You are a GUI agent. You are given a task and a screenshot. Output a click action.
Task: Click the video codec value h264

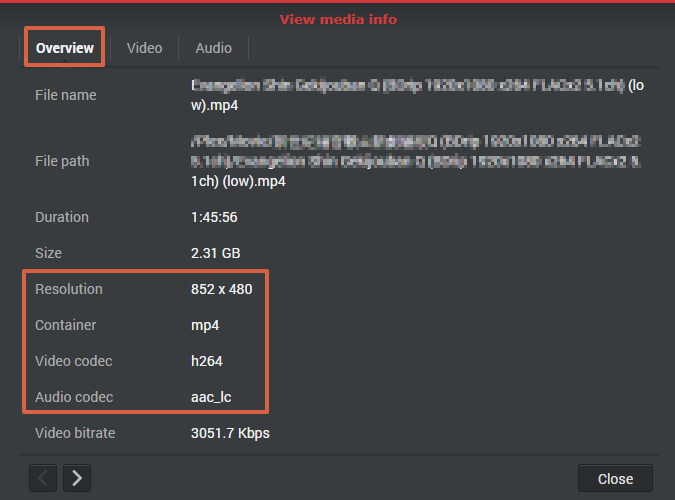[207, 361]
